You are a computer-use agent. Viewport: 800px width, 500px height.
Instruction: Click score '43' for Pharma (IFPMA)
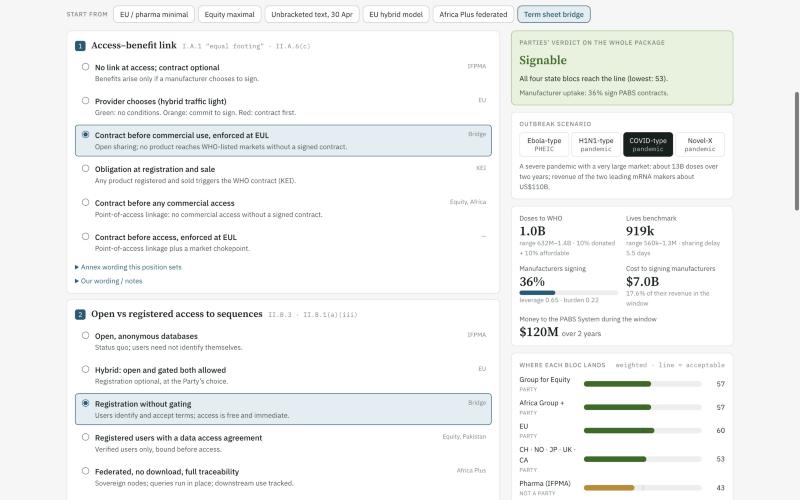[720, 488]
